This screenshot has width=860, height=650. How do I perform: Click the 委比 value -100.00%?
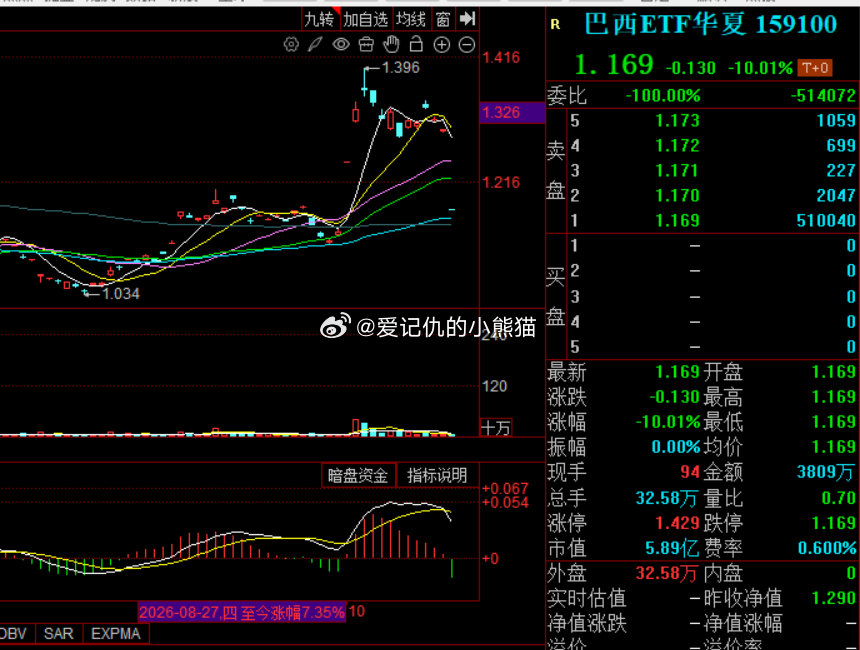click(663, 95)
